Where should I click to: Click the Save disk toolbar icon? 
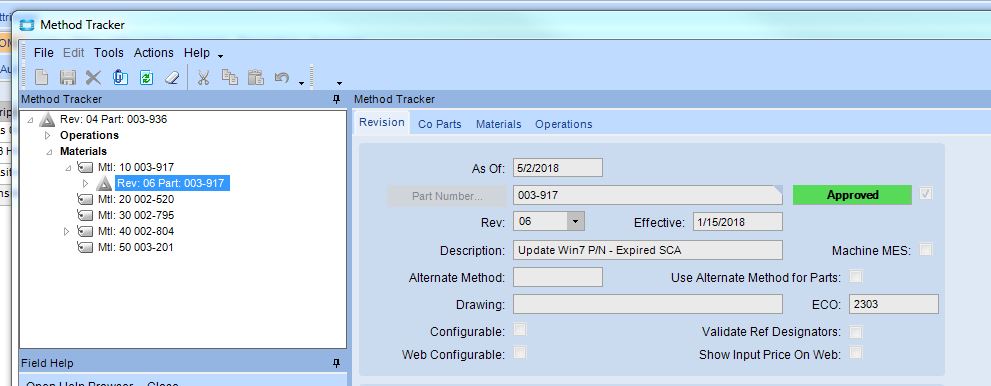[x=68, y=78]
